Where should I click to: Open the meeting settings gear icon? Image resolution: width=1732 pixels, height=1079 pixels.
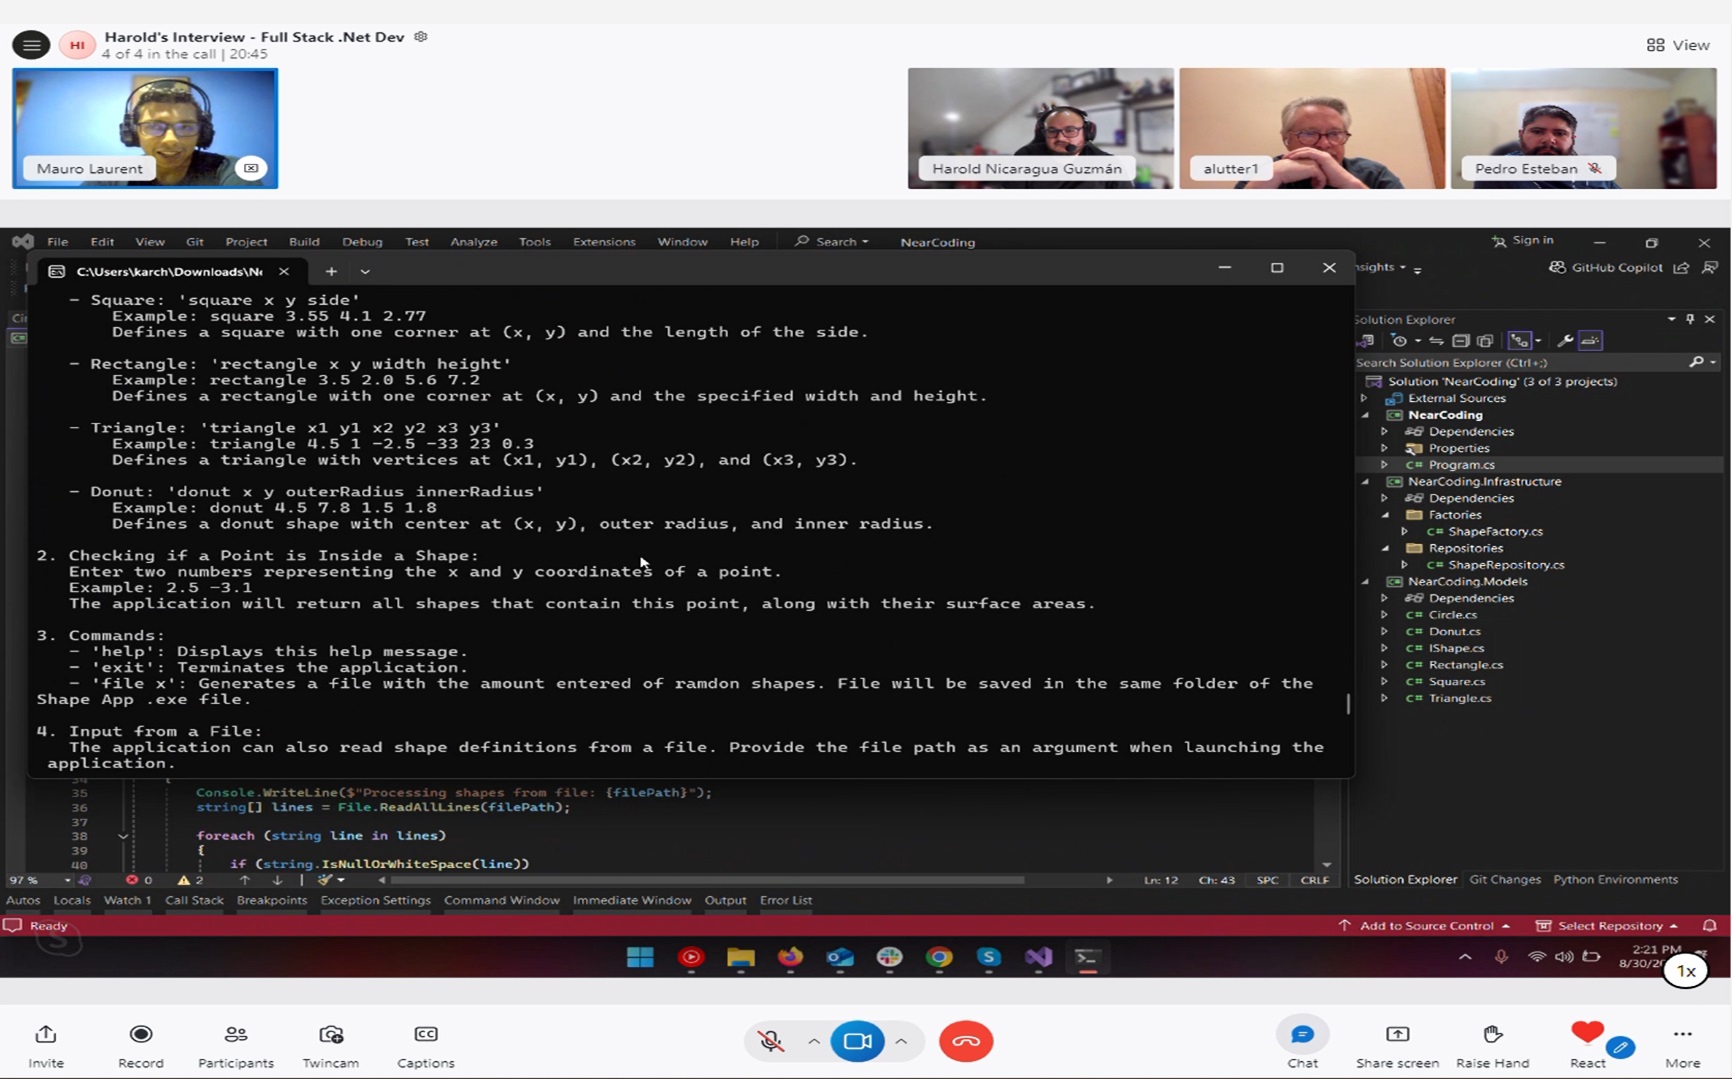click(x=421, y=37)
